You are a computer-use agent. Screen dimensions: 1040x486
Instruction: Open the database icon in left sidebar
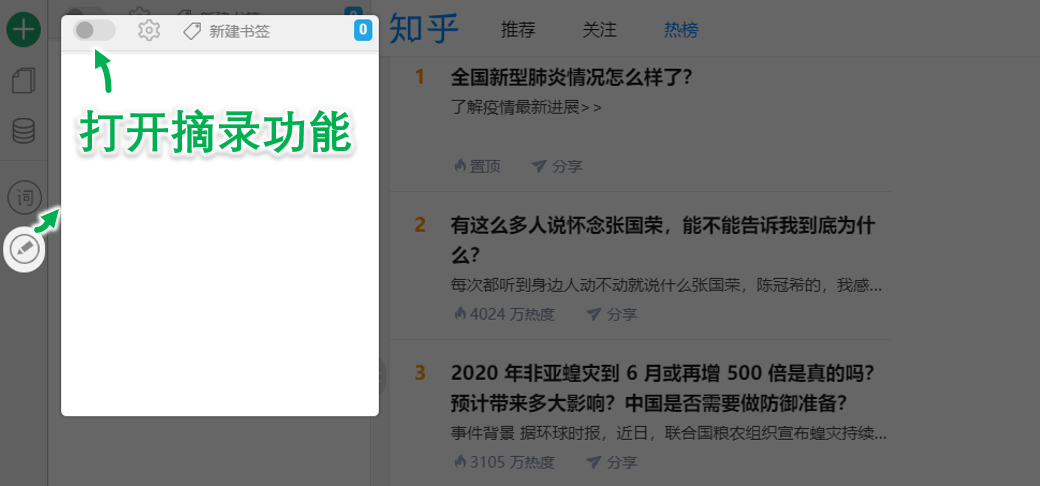[x=23, y=131]
